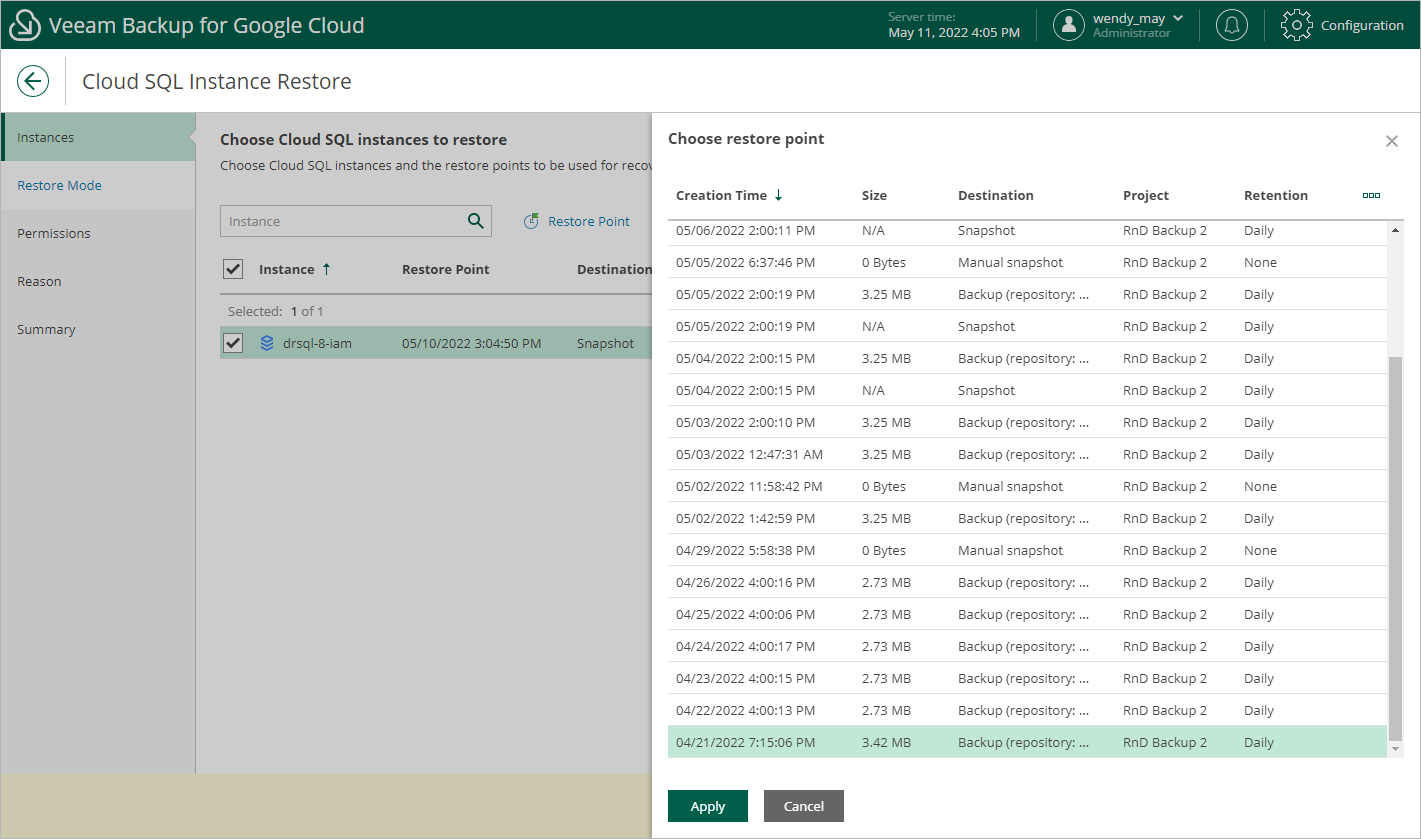
Task: Click the Restore Point clock icon
Action: 532,221
